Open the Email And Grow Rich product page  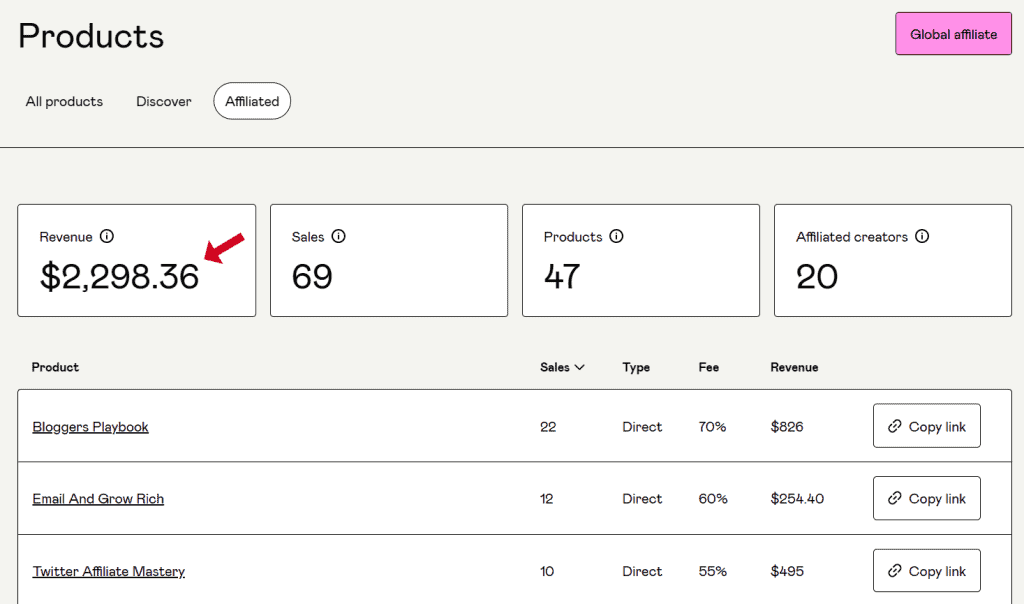(98, 498)
